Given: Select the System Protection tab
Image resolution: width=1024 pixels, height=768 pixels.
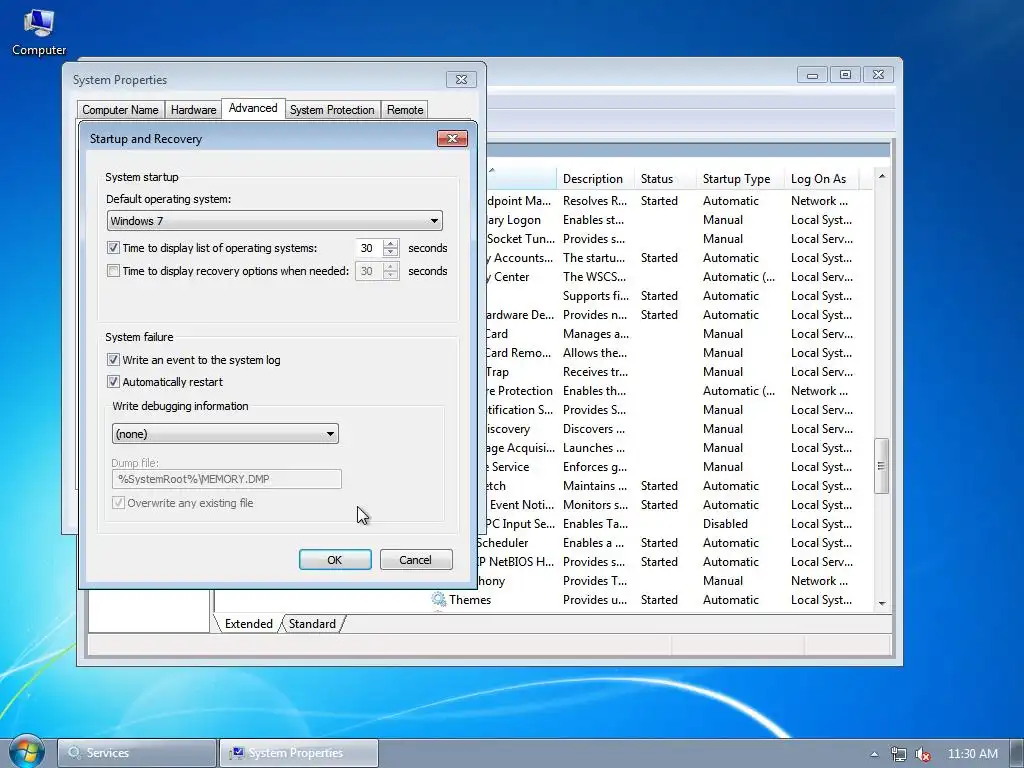Looking at the screenshot, I should pyautogui.click(x=332, y=110).
